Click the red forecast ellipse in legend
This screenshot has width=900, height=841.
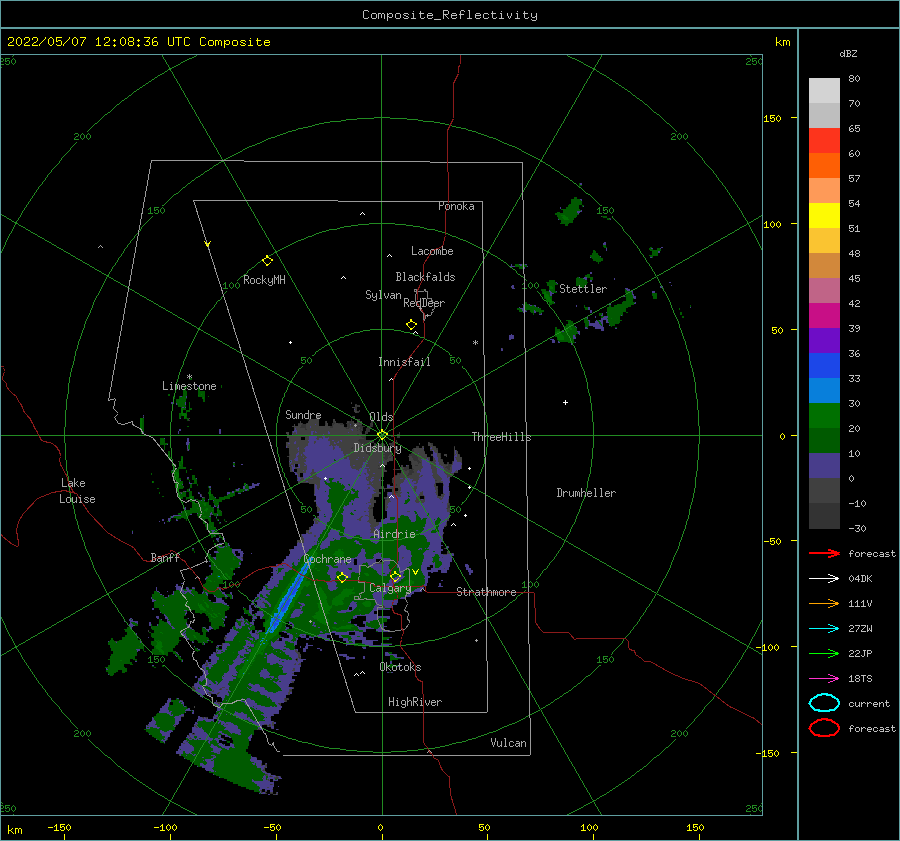tap(824, 728)
